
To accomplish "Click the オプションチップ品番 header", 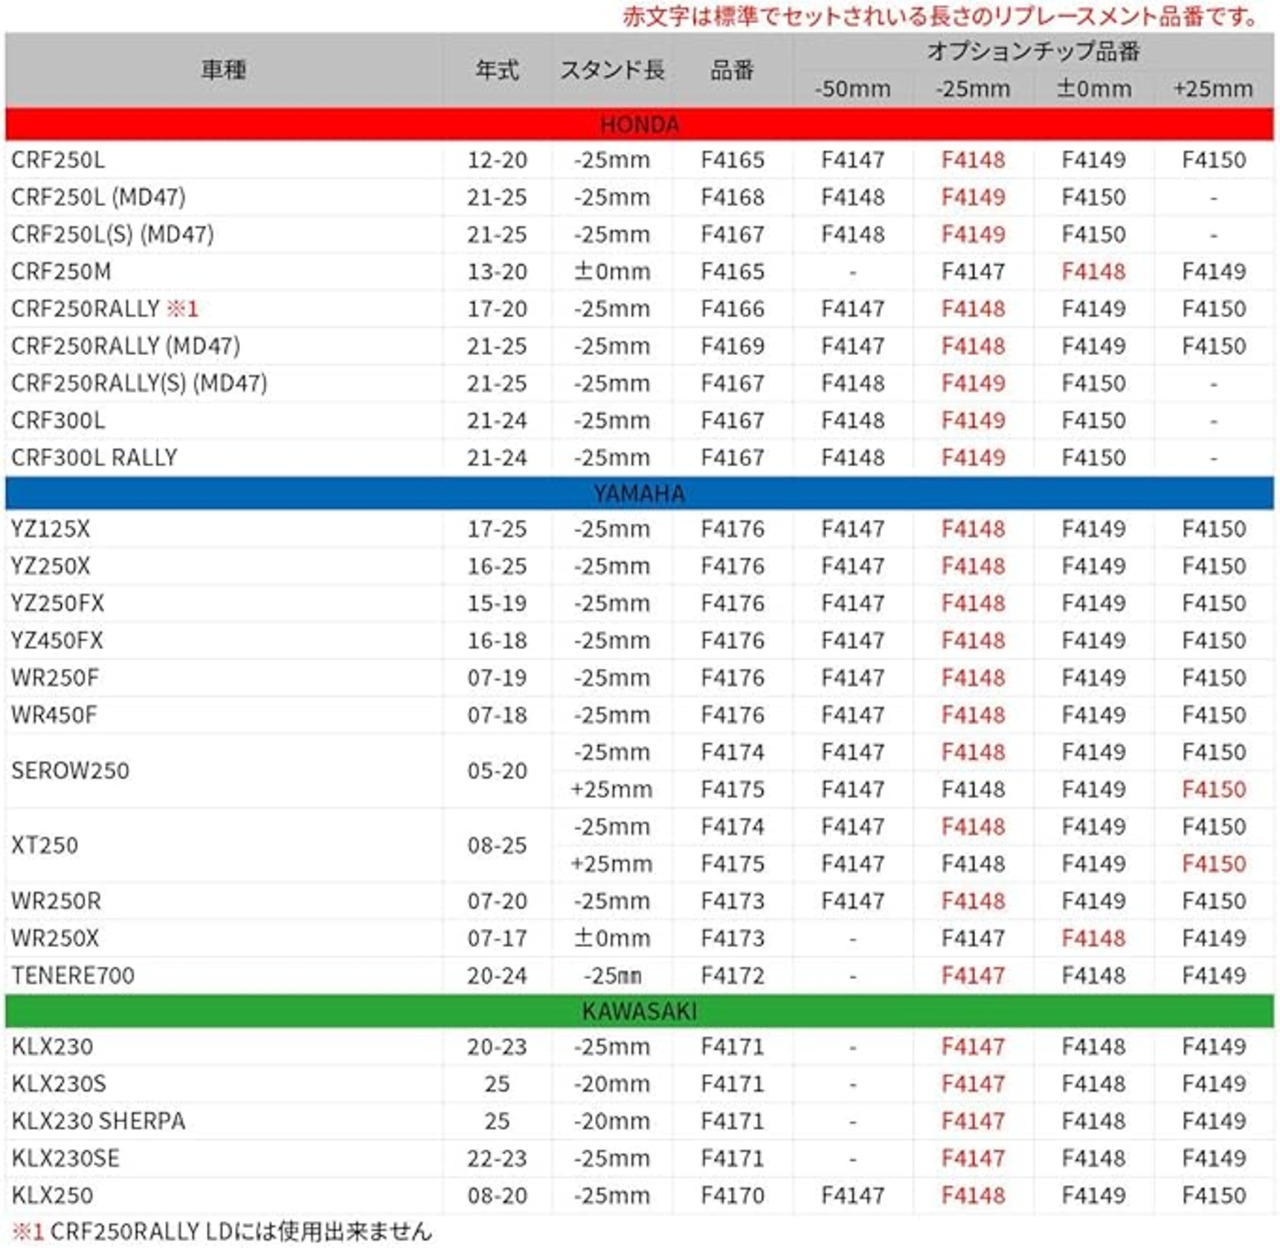I will click(x=1033, y=51).
